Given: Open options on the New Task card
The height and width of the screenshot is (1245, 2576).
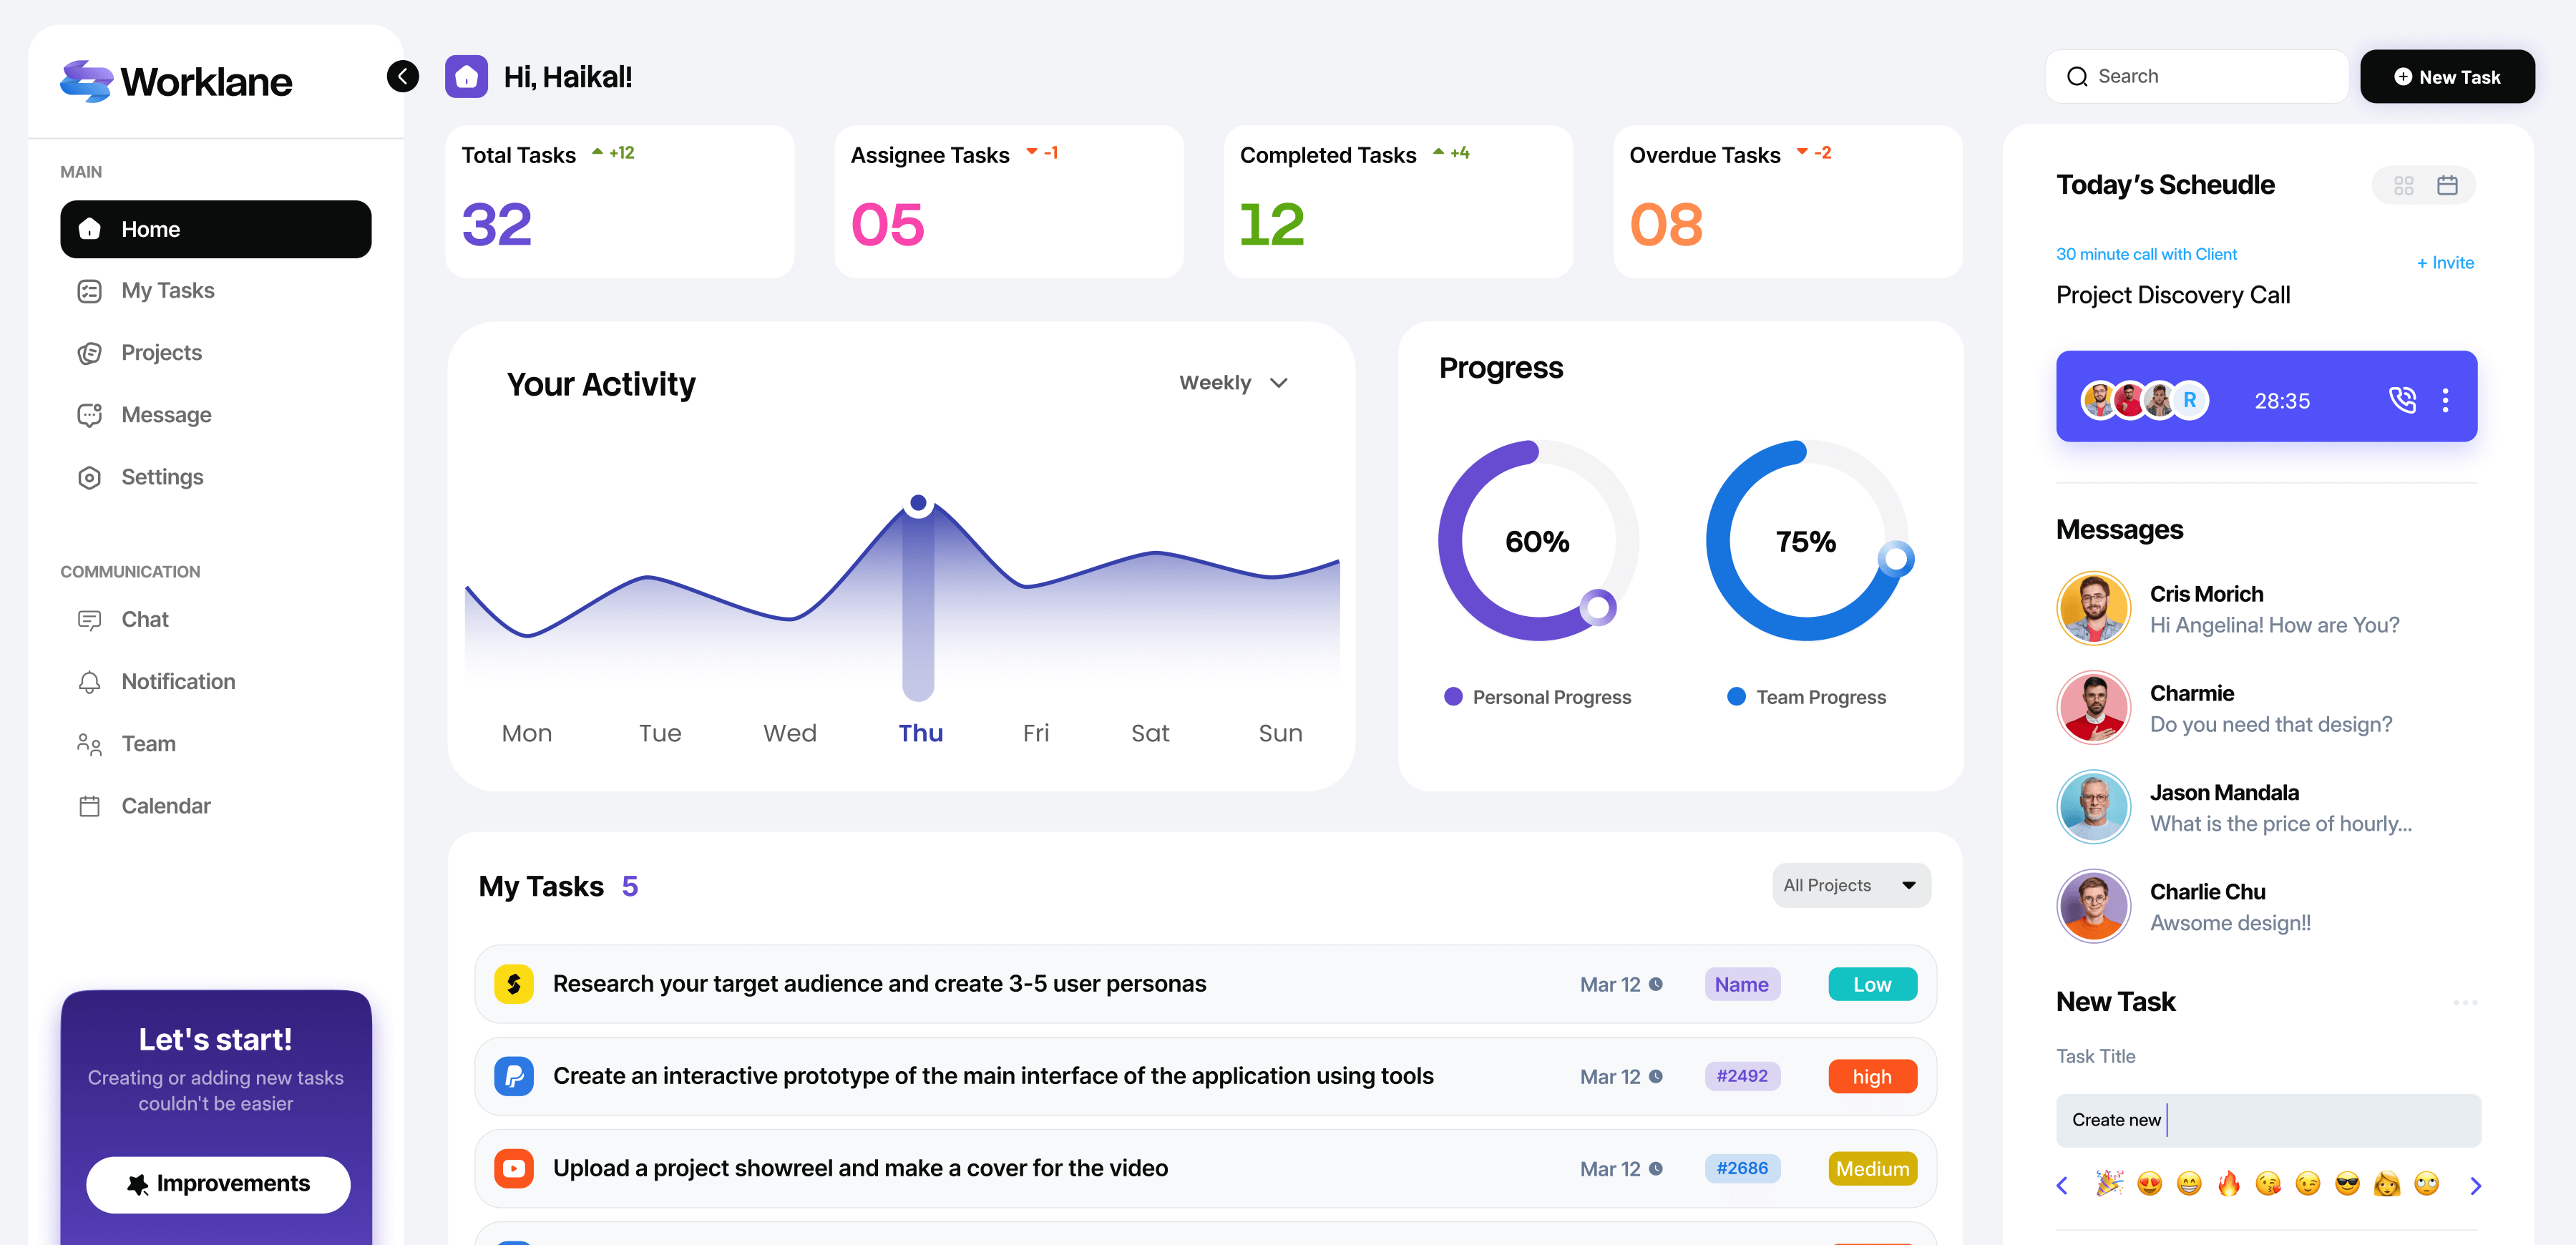Looking at the screenshot, I should click(x=2465, y=1002).
